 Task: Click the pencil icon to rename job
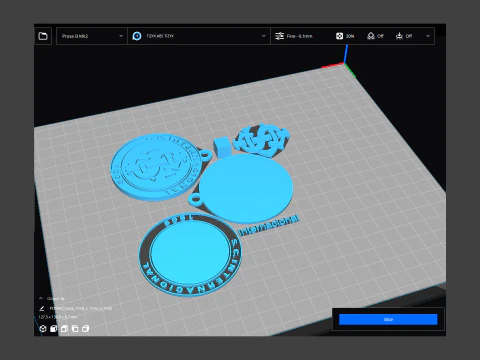(42, 308)
